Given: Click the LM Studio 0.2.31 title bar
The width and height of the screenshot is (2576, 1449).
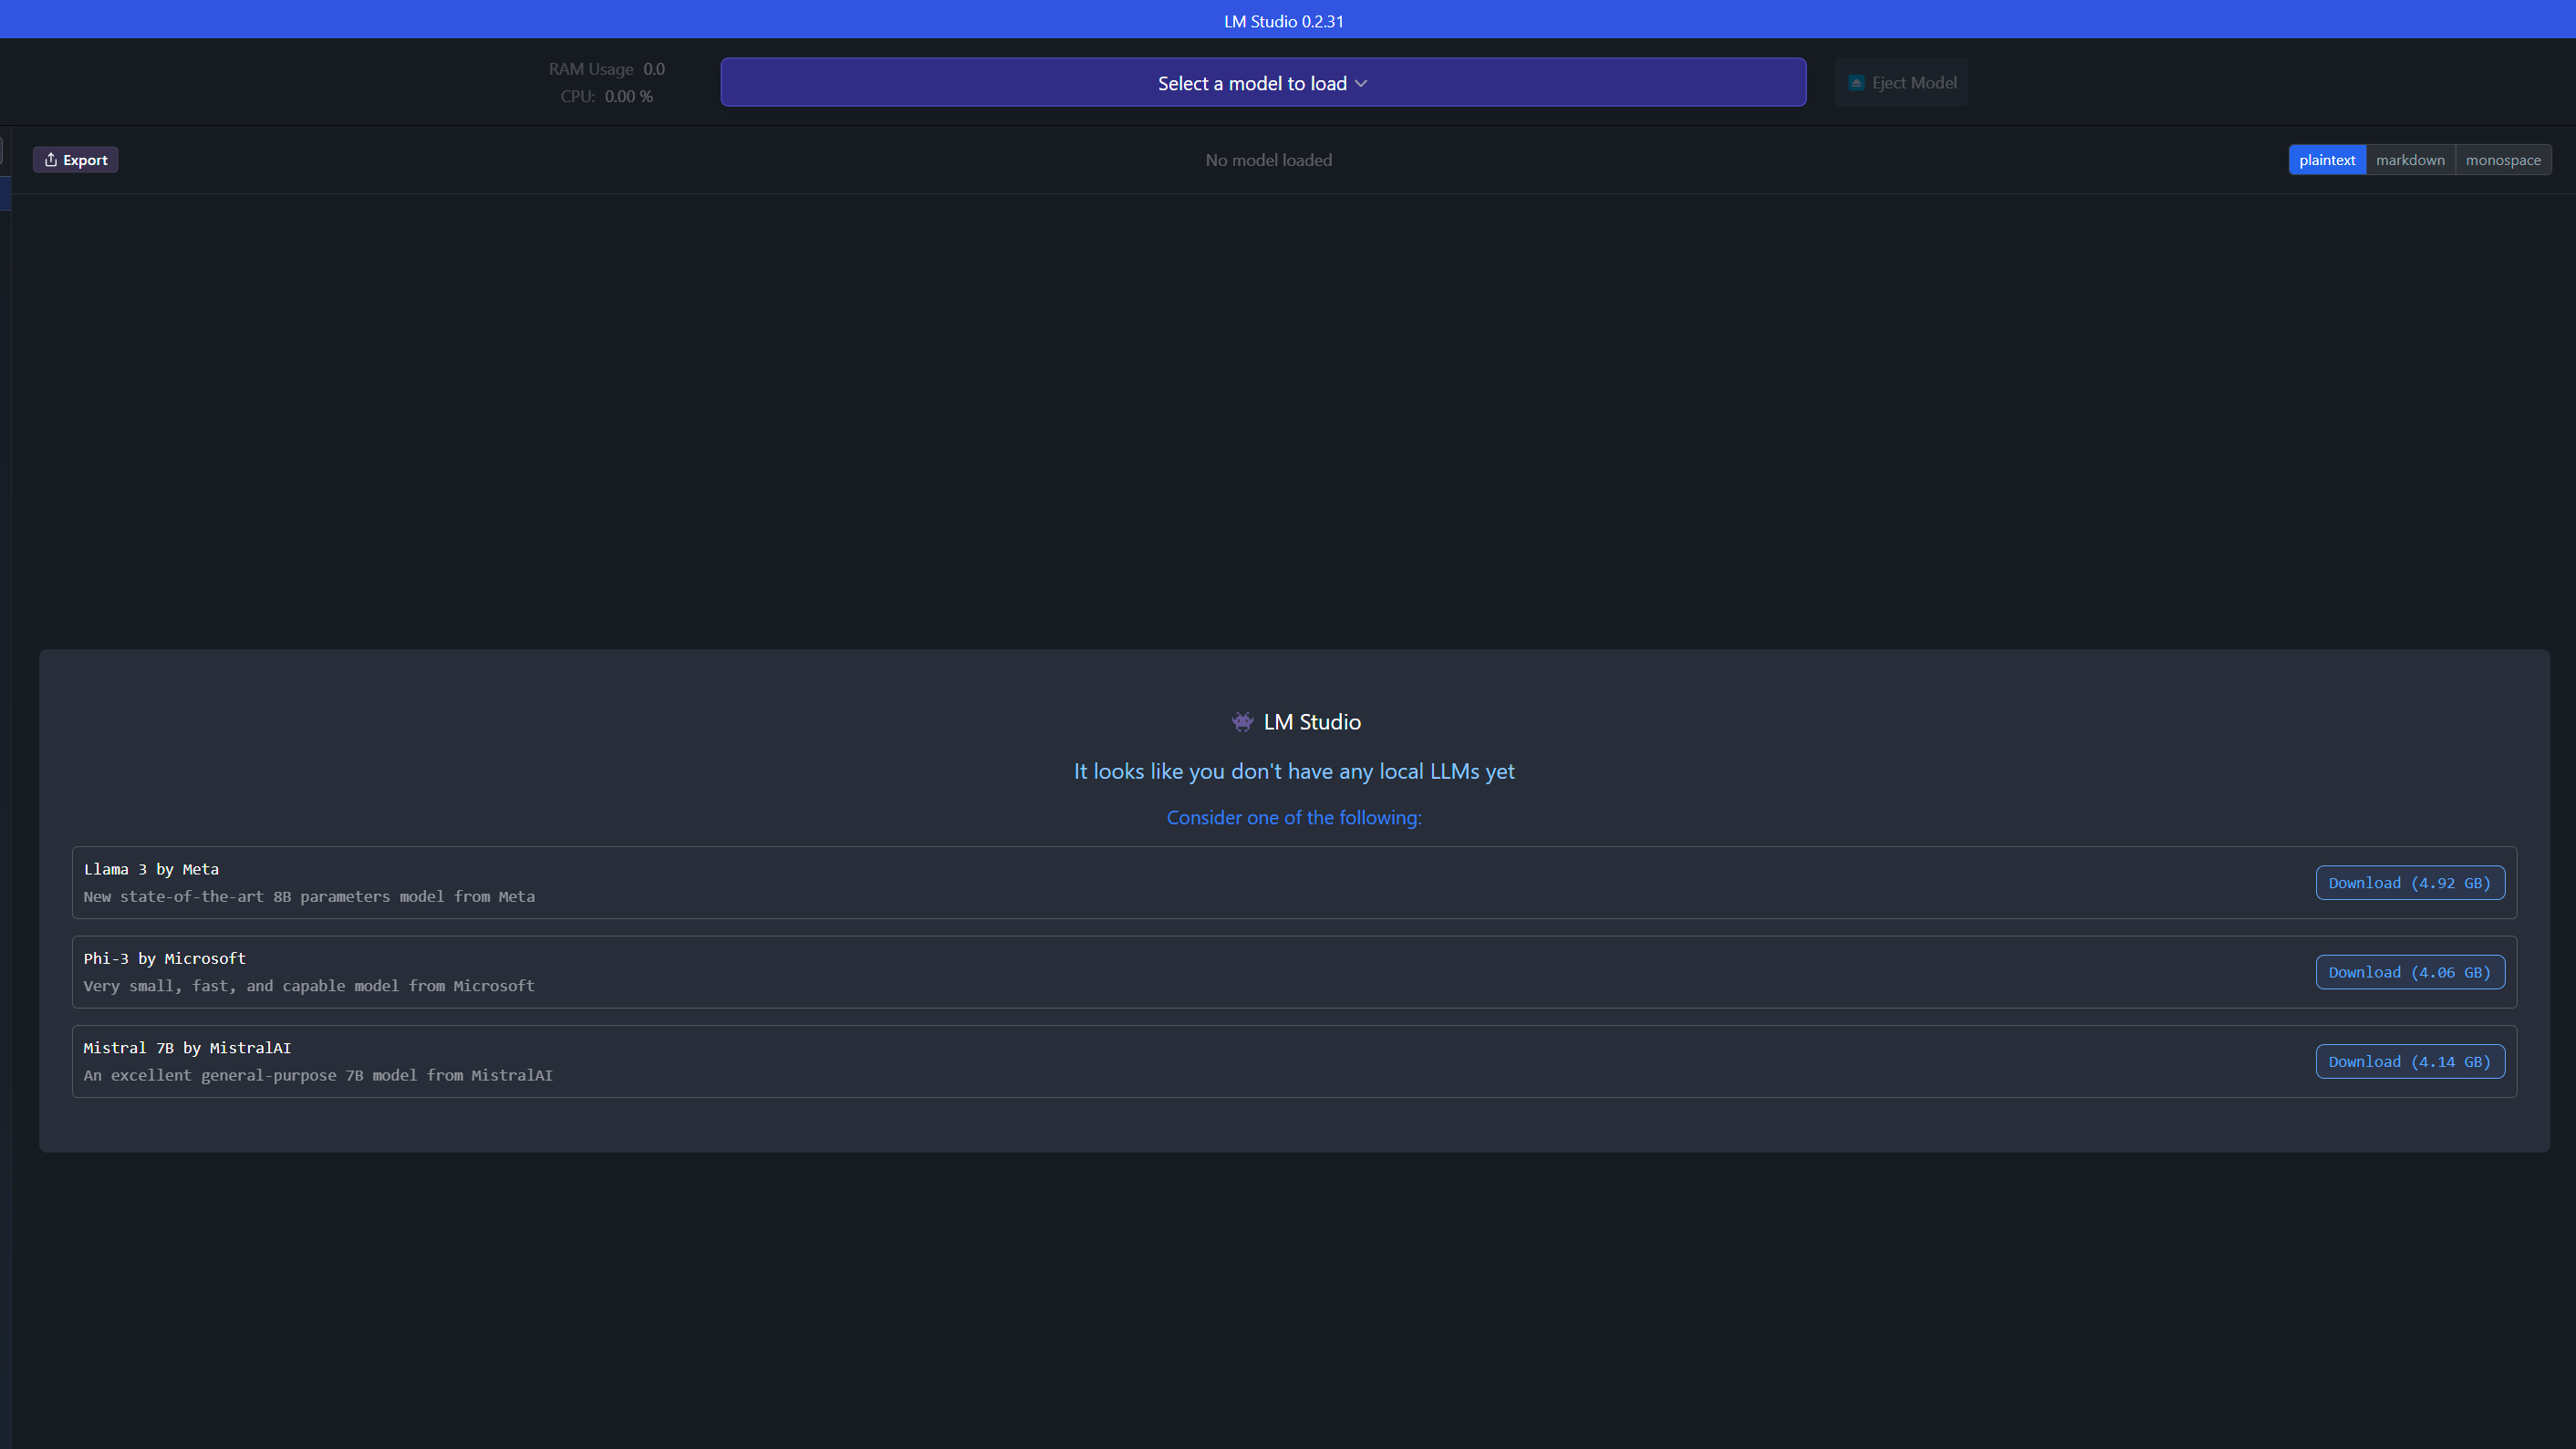Looking at the screenshot, I should (x=1283, y=21).
